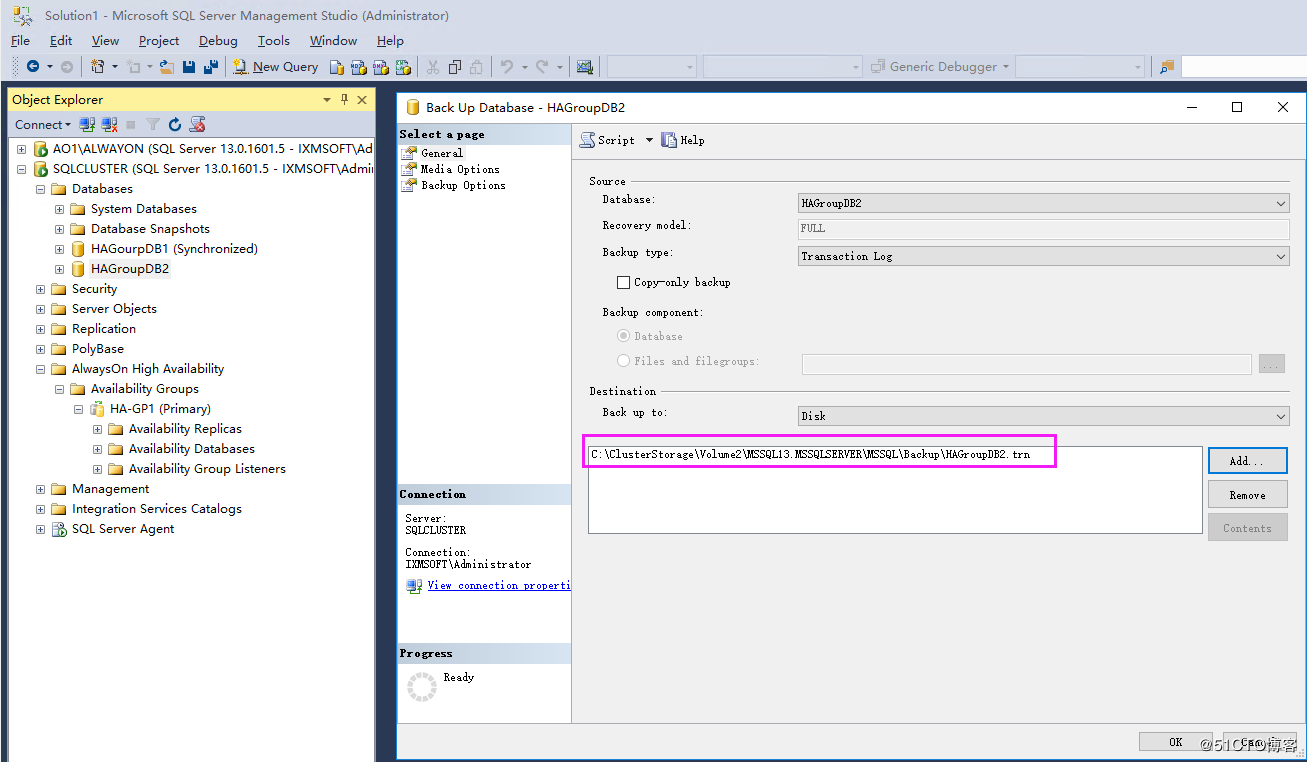
Task: Switch to the Media Options page
Action: click(x=460, y=169)
